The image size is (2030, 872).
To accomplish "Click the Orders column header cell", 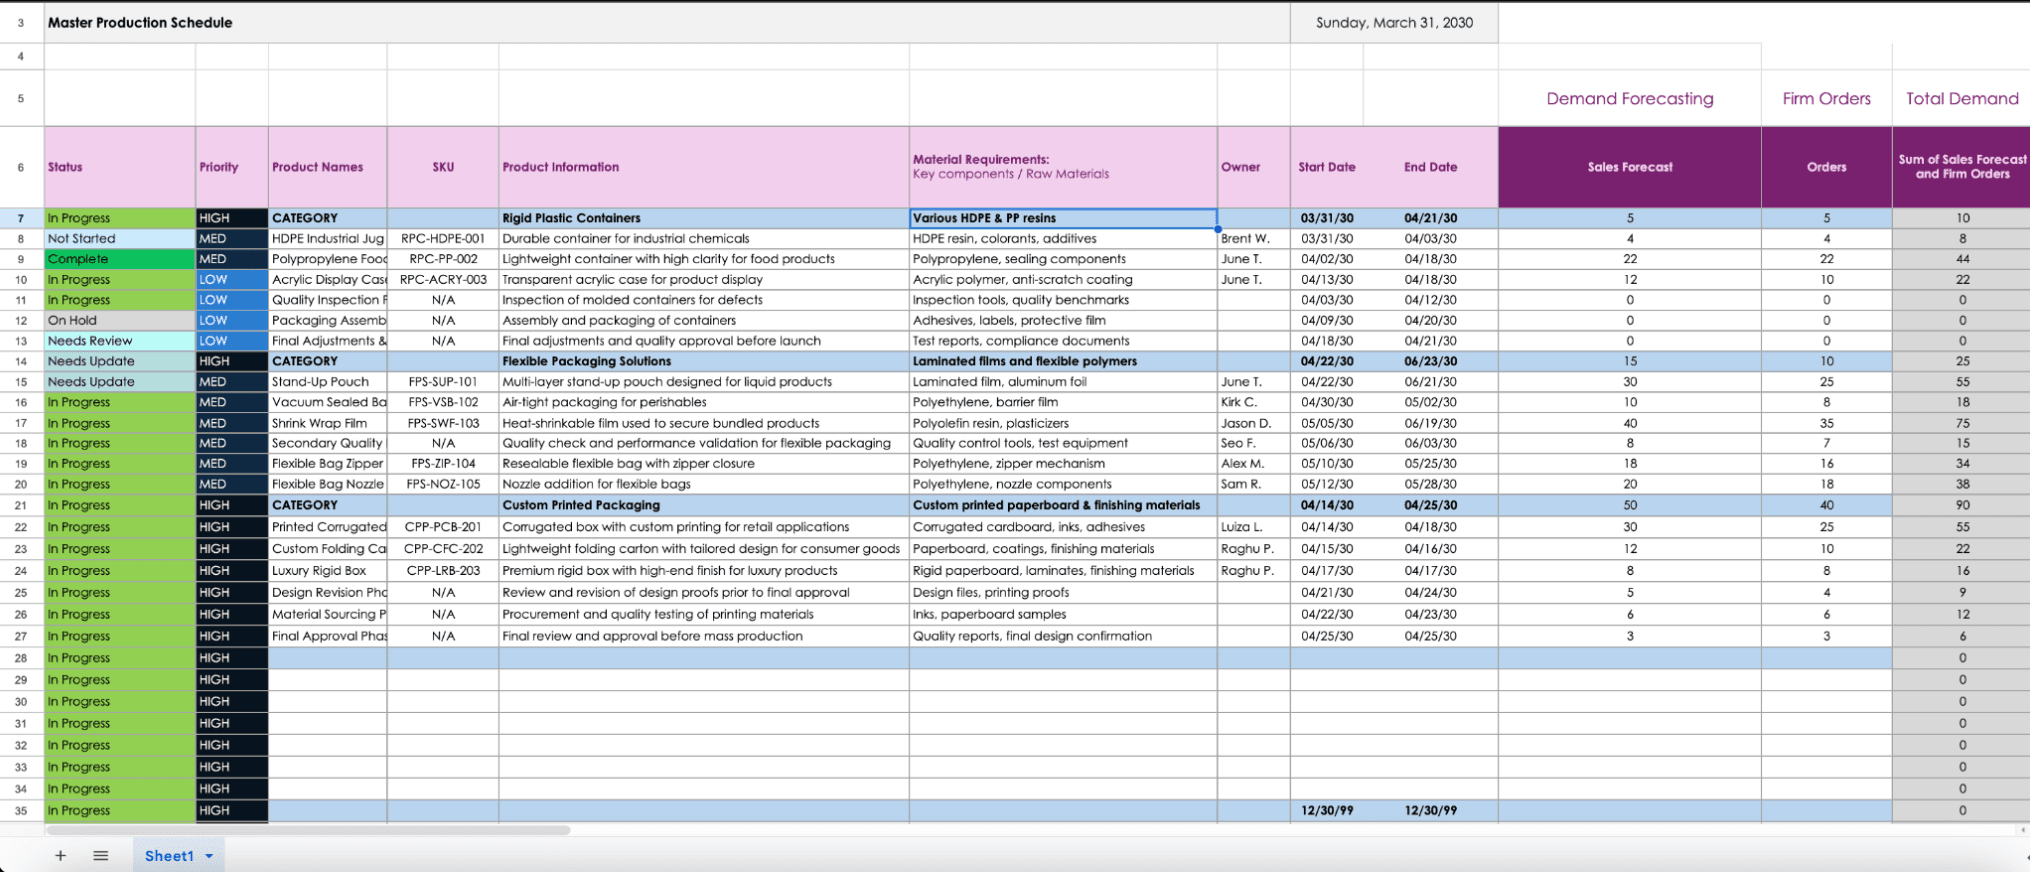I will [1826, 167].
